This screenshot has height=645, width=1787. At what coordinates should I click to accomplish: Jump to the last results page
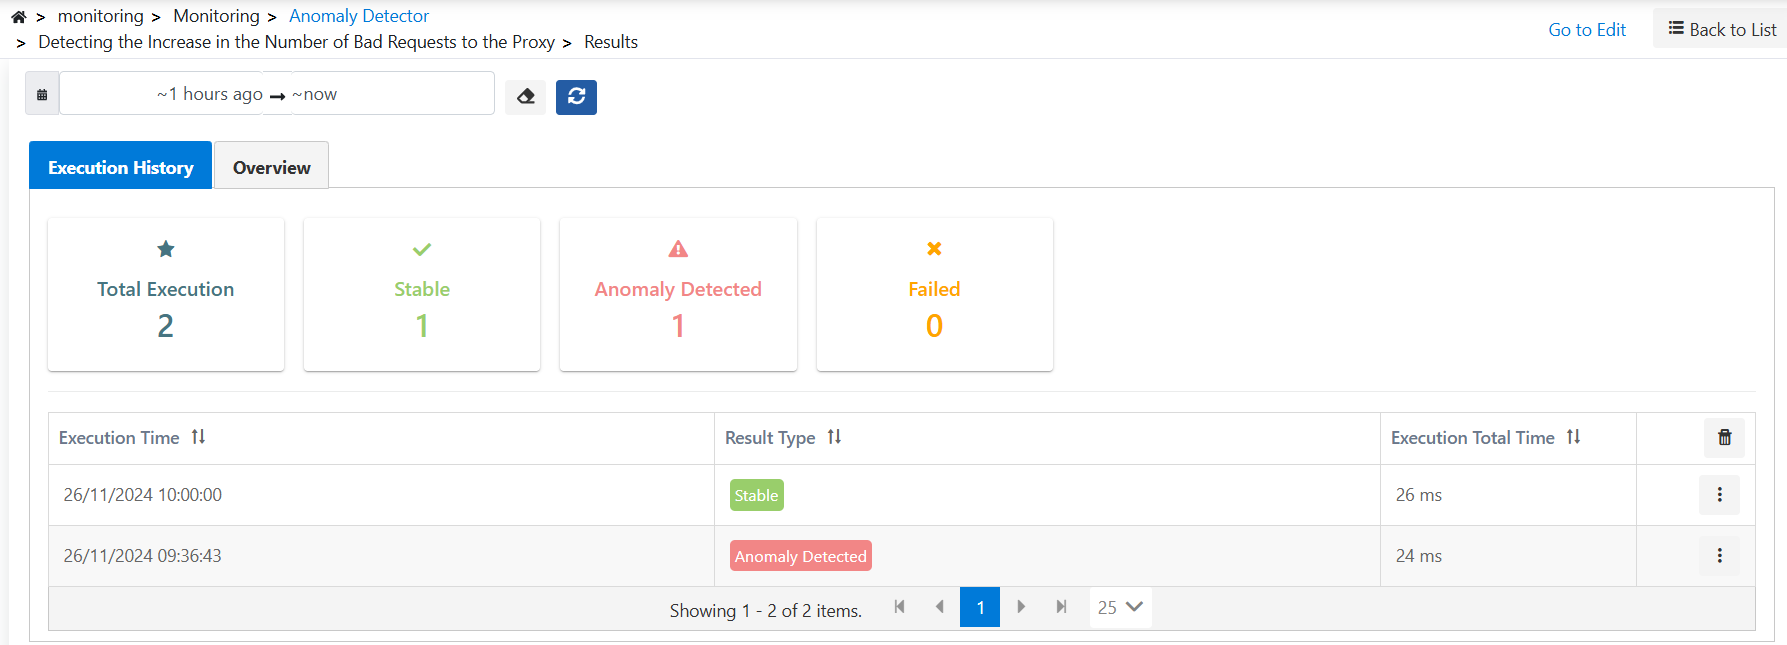1061,607
